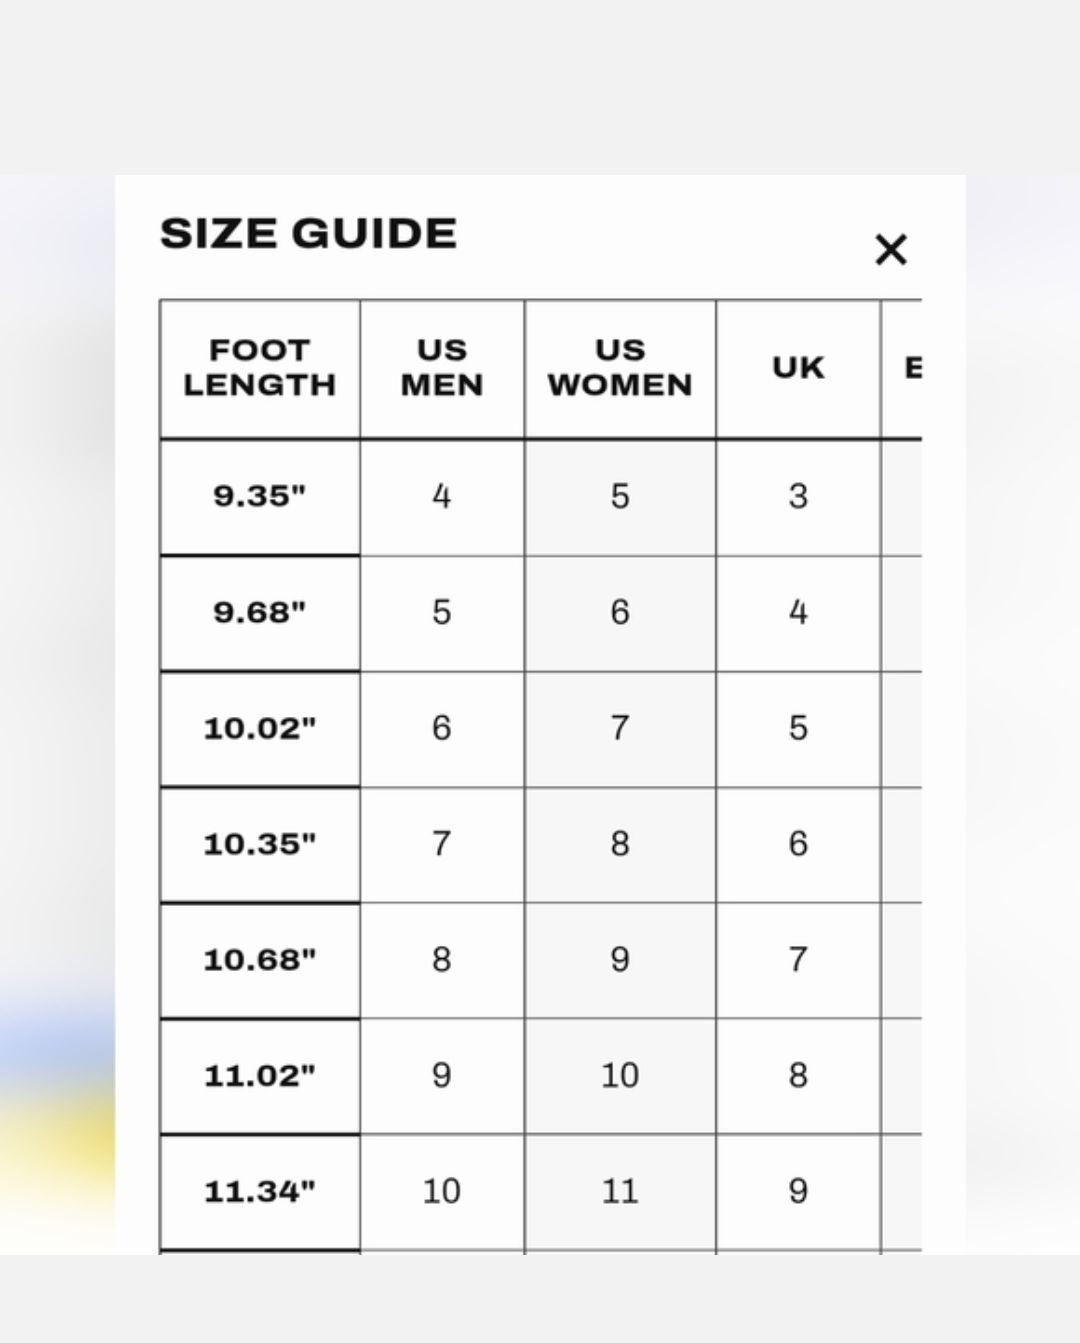Viewport: 1080px width, 1343px height.
Task: Select UK size 3 cell
Action: [x=798, y=497]
